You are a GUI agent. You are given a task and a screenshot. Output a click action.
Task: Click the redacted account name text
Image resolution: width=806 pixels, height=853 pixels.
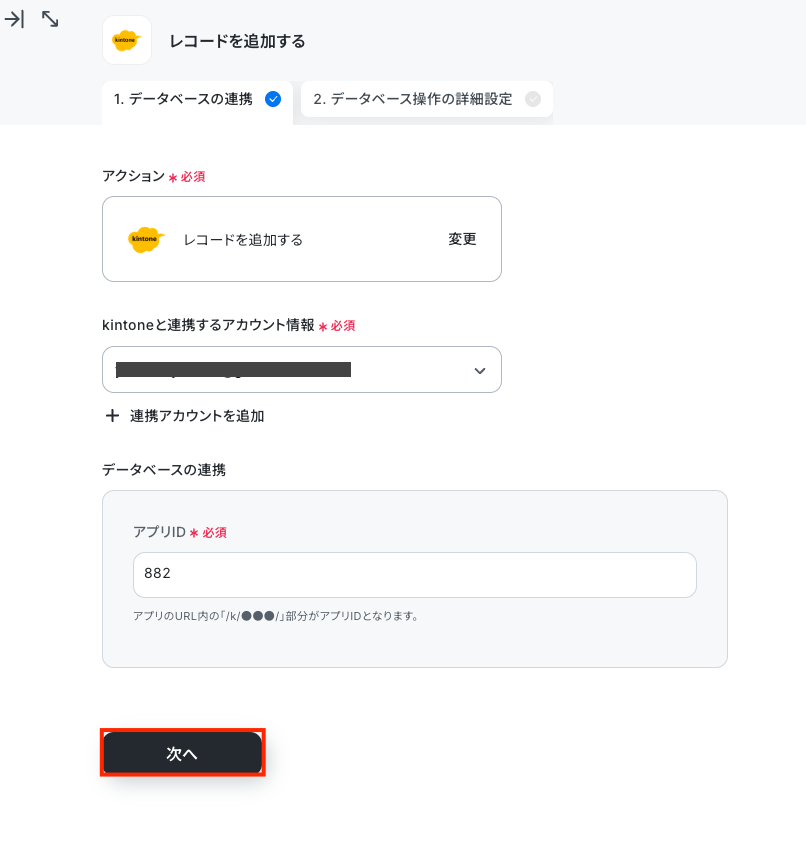[233, 369]
